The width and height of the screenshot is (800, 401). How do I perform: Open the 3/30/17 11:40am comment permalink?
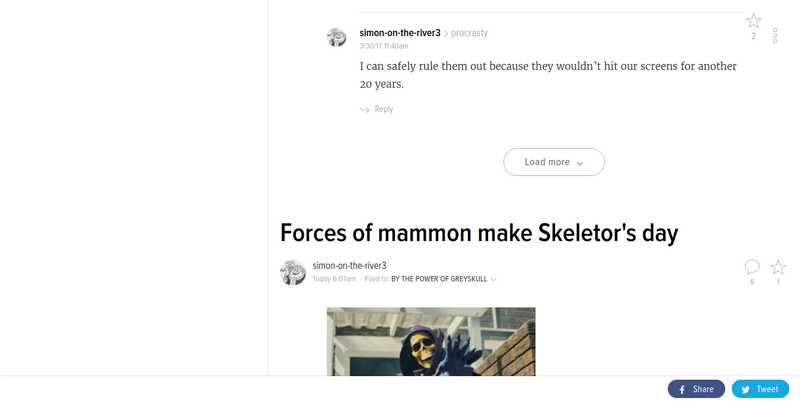(384, 46)
